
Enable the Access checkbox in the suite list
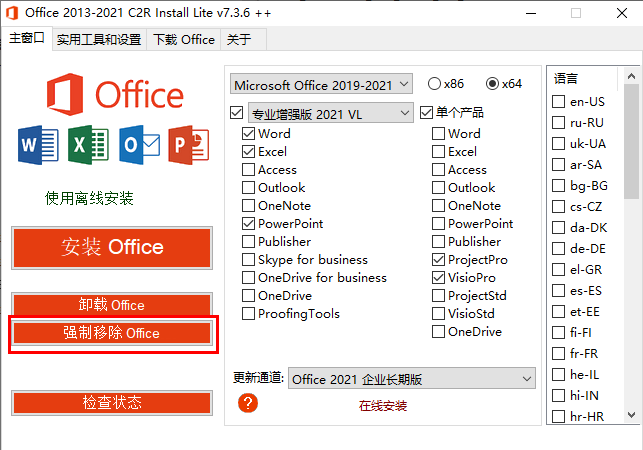(x=249, y=170)
